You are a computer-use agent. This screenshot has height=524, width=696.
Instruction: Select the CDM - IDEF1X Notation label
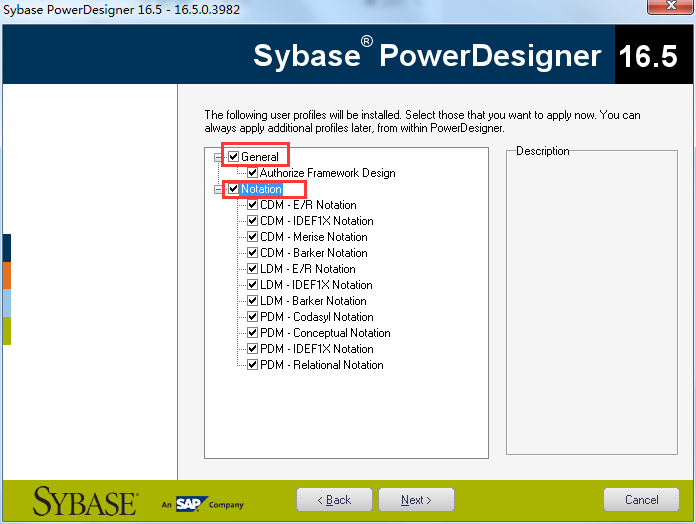(x=317, y=221)
